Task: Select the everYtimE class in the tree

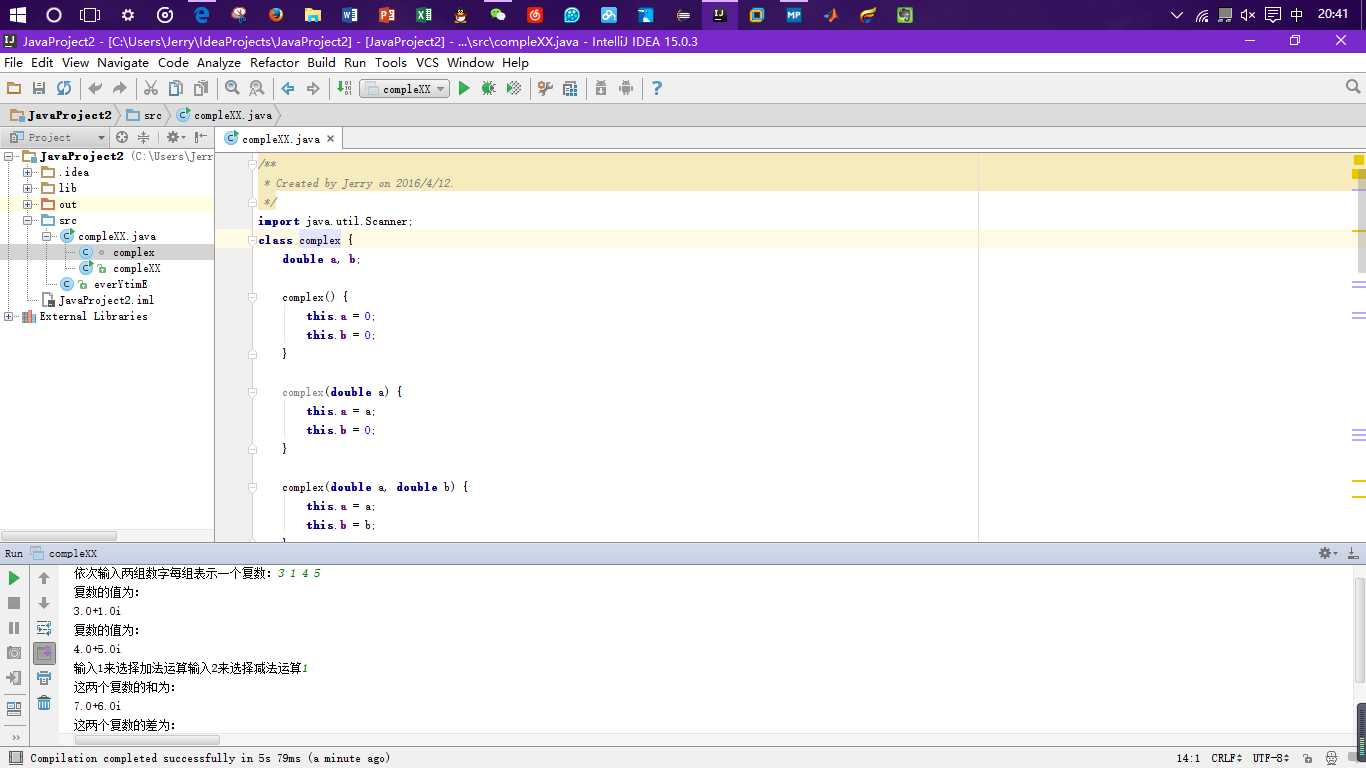Action: click(120, 284)
